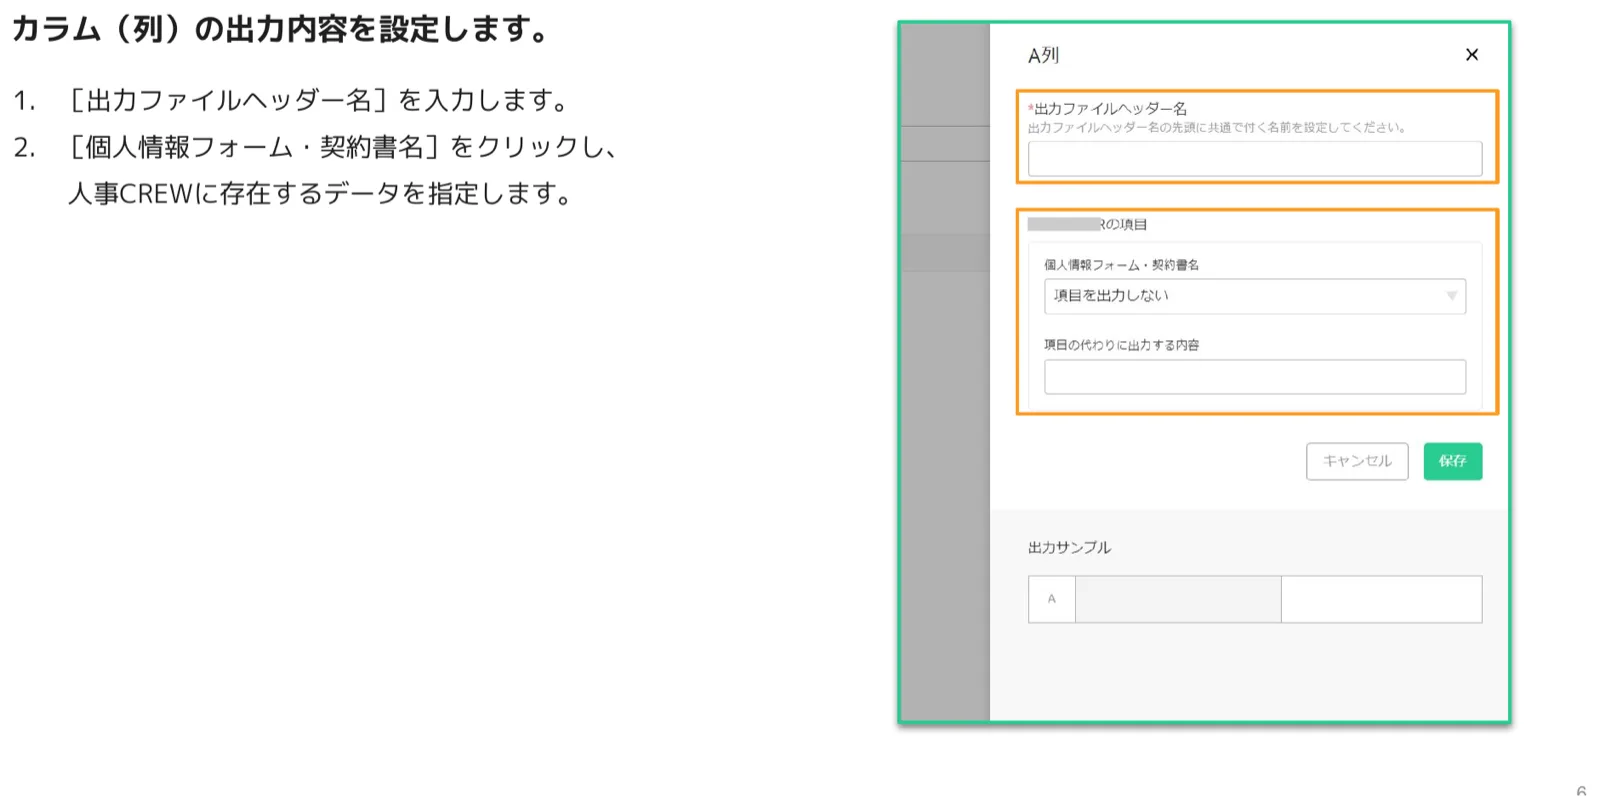Click the green 保存 button
The image size is (1600, 809).
coord(1452,461)
